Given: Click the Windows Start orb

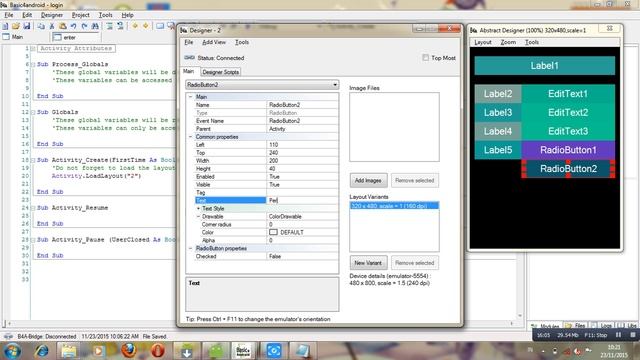Looking at the screenshot, I should coord(12,351).
